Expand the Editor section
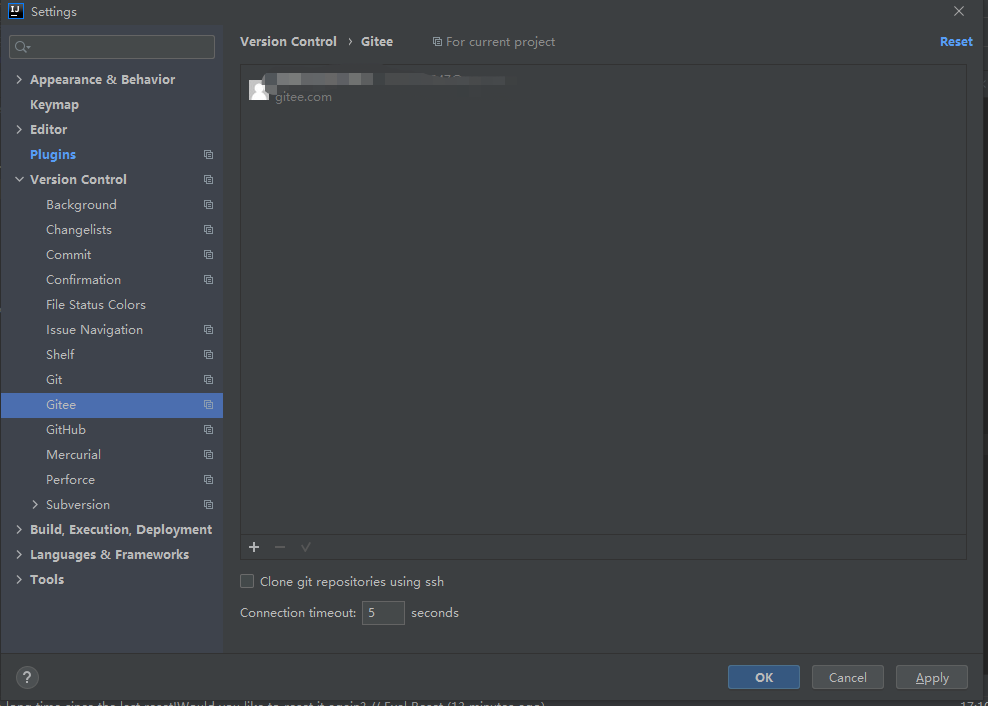988x706 pixels. click(x=19, y=129)
